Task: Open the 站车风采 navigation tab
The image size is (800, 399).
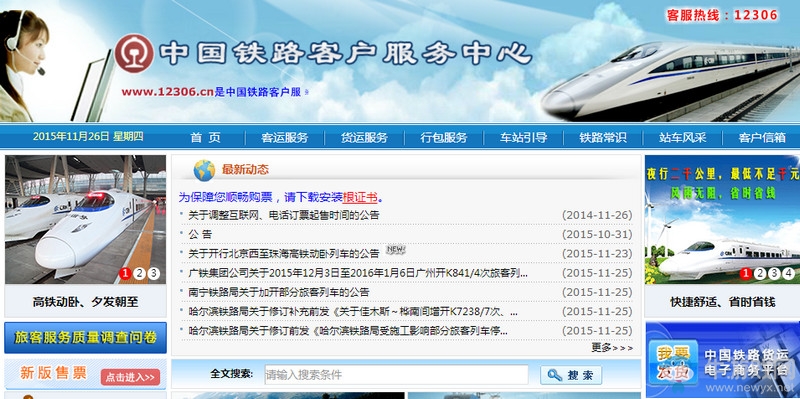Action: (683, 137)
